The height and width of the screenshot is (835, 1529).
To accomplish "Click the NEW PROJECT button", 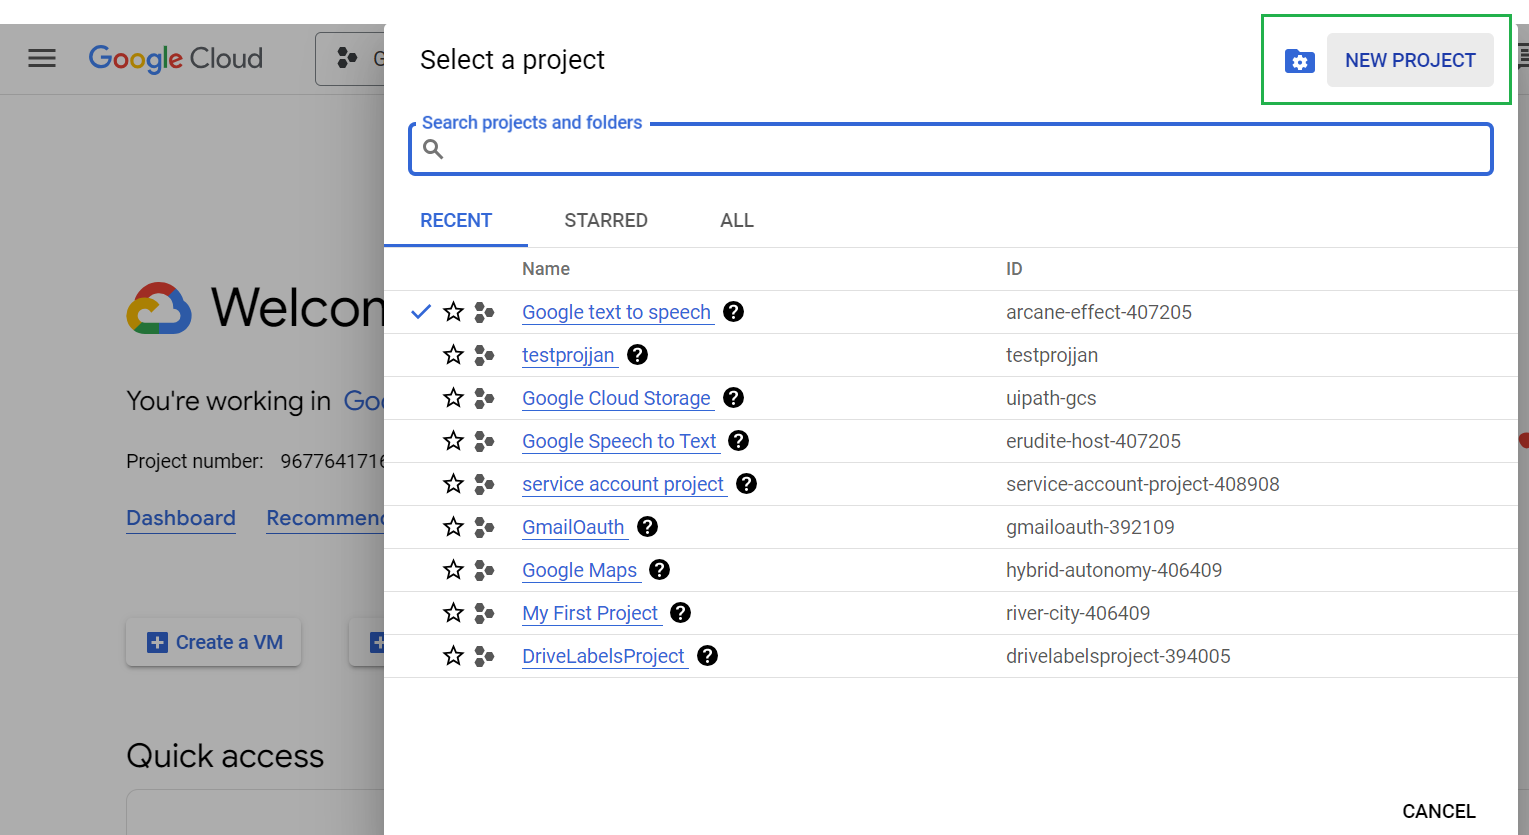I will pos(1410,60).
